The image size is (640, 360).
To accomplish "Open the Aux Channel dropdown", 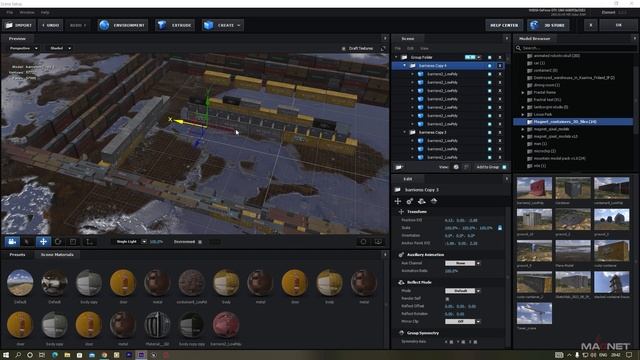I will [x=462, y=263].
